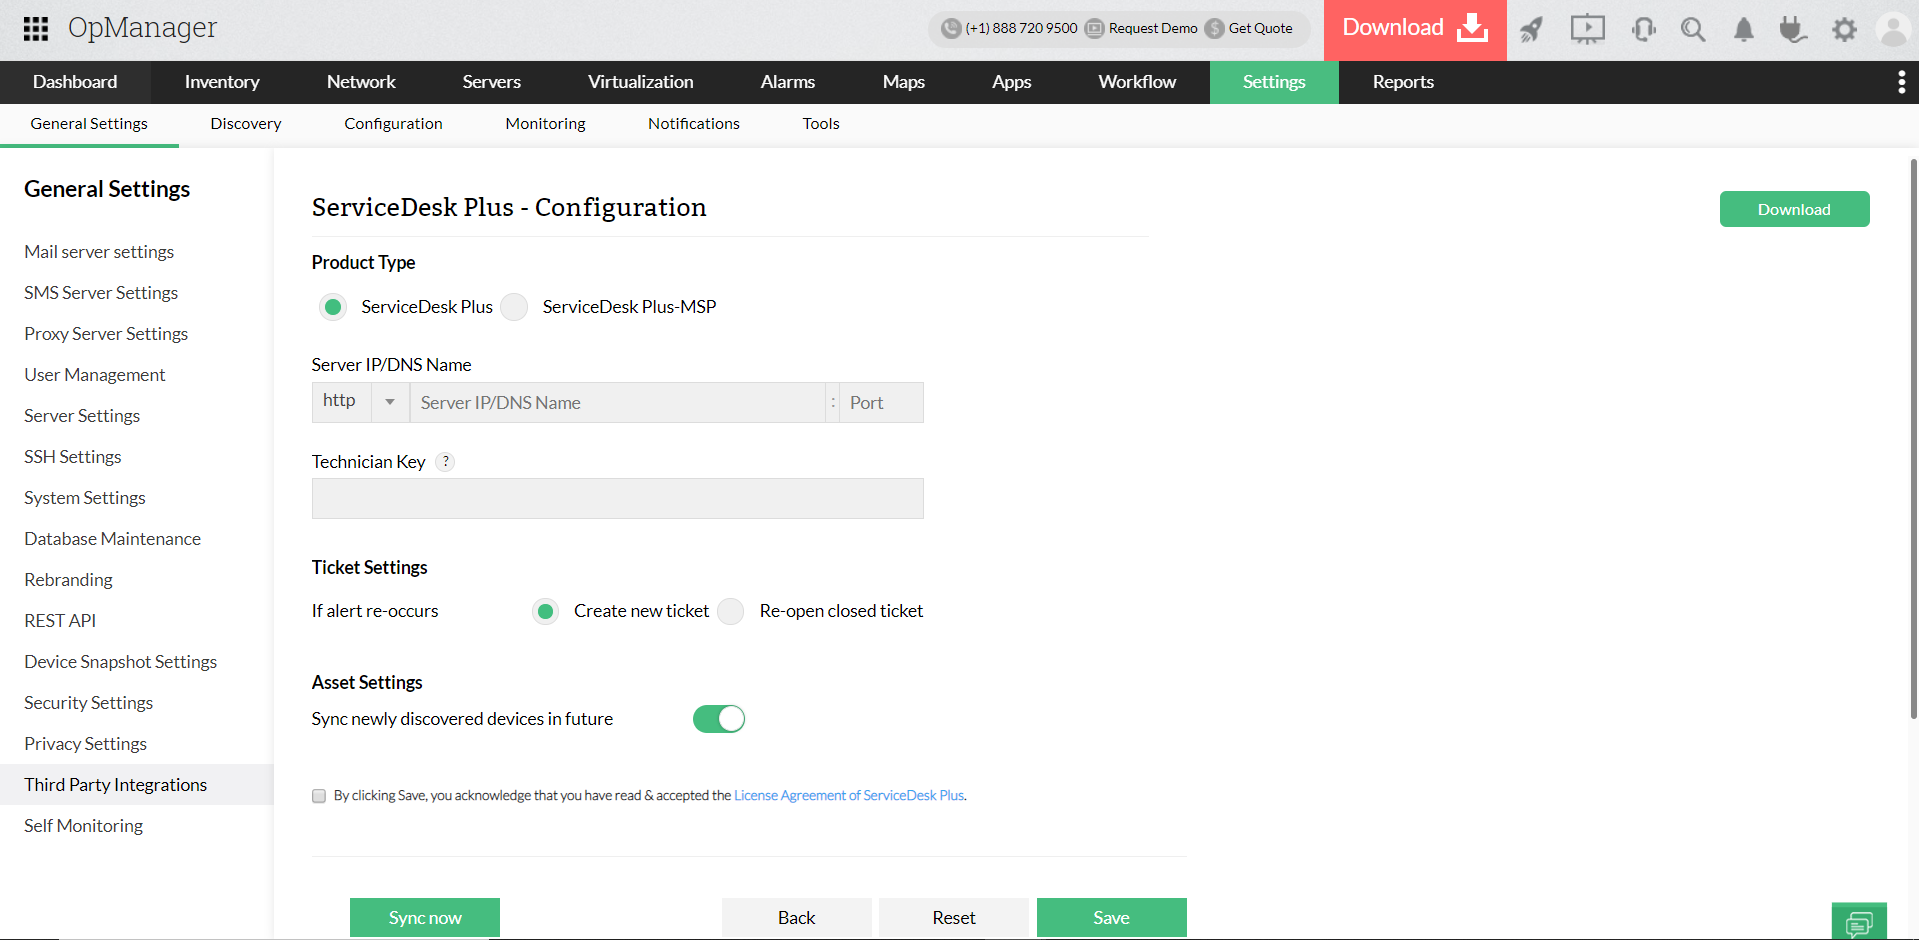Choose Re-open closed ticket option
Image resolution: width=1919 pixels, height=940 pixels.
[731, 611]
